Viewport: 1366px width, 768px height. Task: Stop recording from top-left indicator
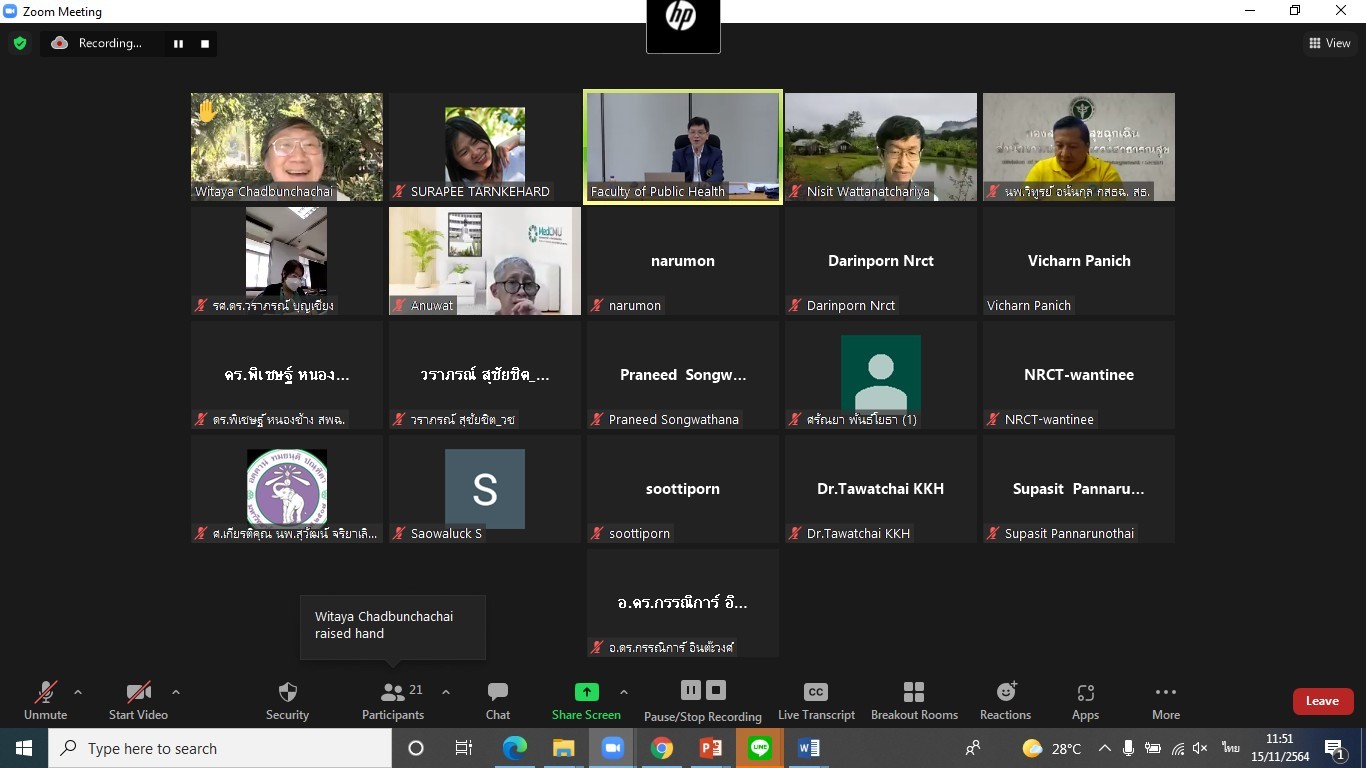coord(205,43)
